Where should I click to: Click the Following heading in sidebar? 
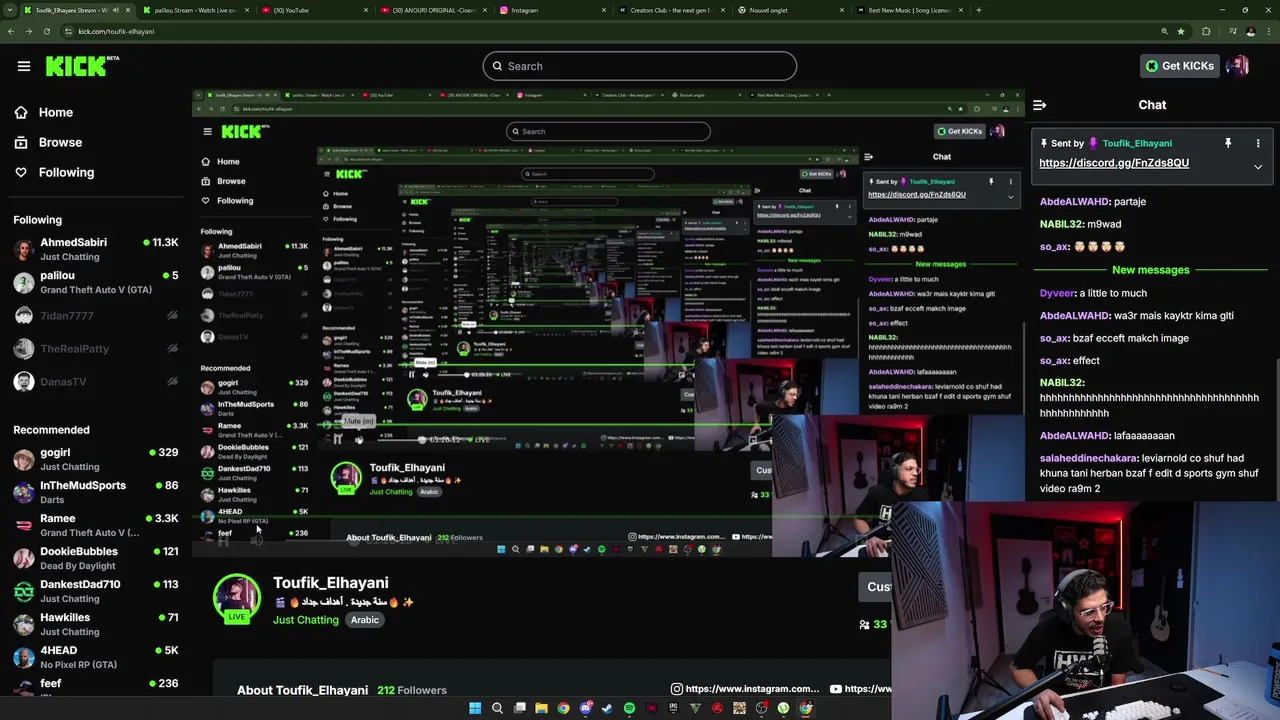37,220
